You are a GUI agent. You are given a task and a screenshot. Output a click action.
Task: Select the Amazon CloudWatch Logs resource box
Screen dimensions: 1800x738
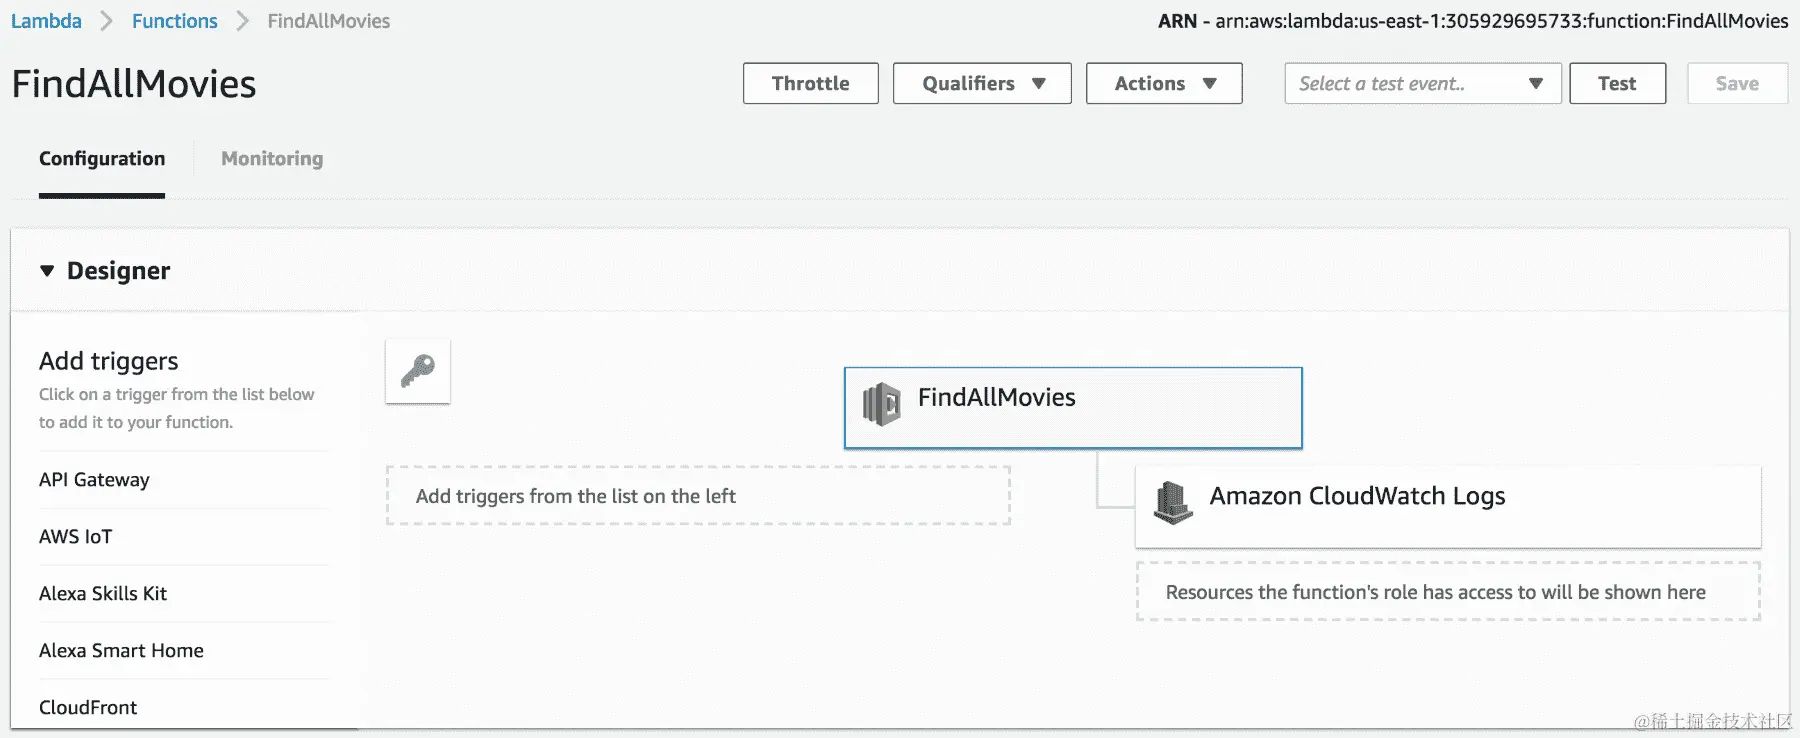1448,506
